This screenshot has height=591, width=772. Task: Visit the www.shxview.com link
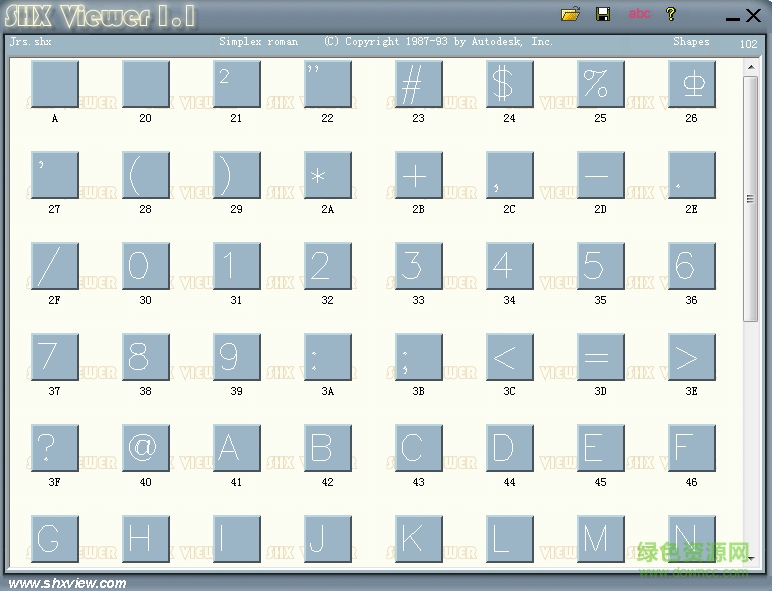pyautogui.click(x=68, y=584)
